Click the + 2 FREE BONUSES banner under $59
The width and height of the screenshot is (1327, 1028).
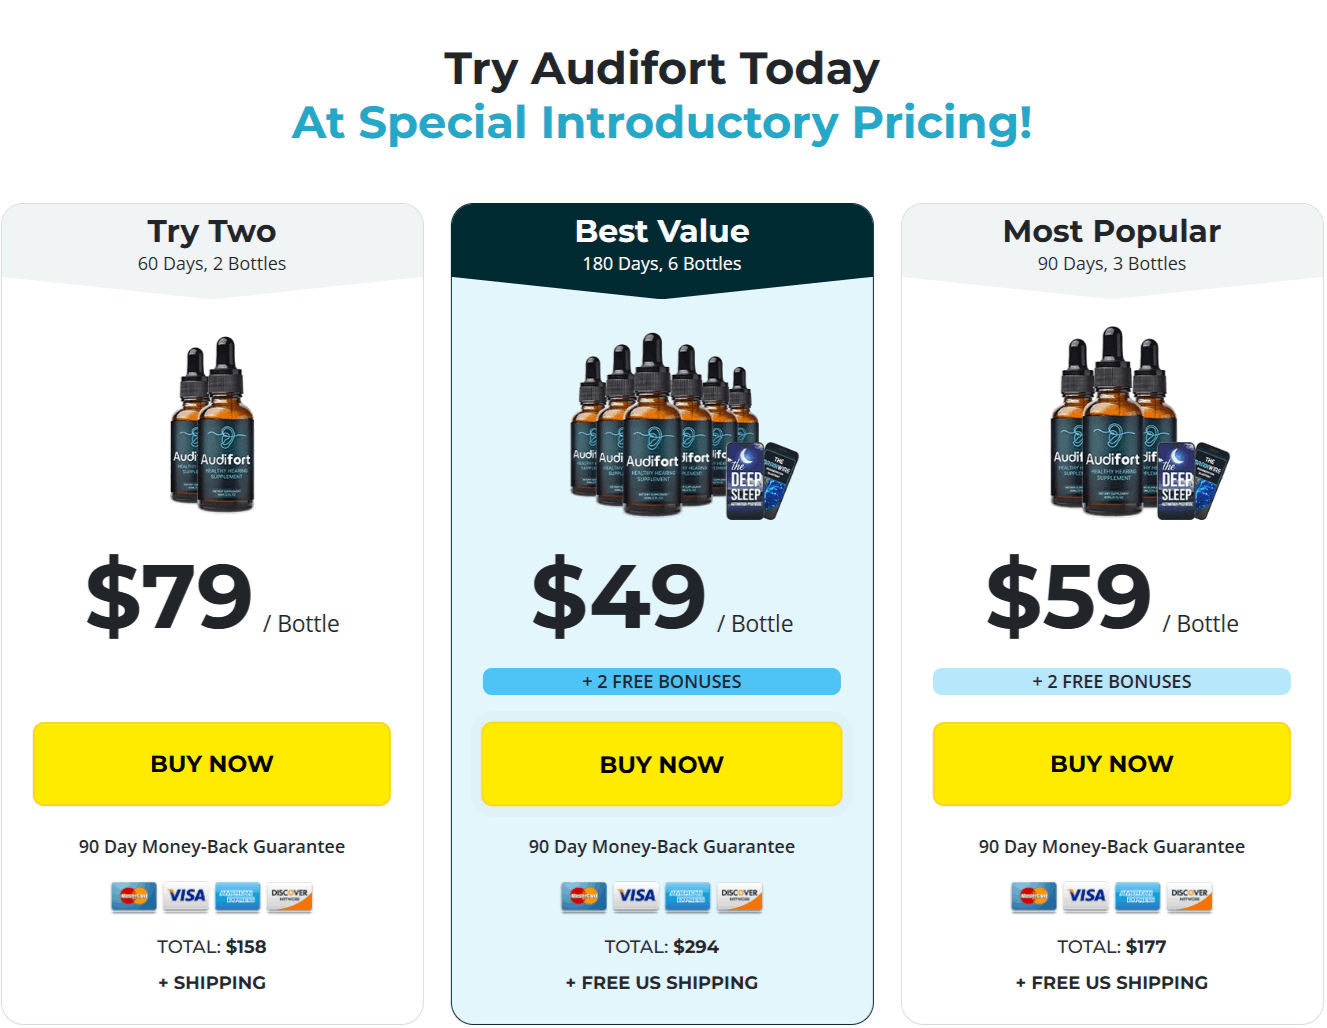tap(1111, 681)
